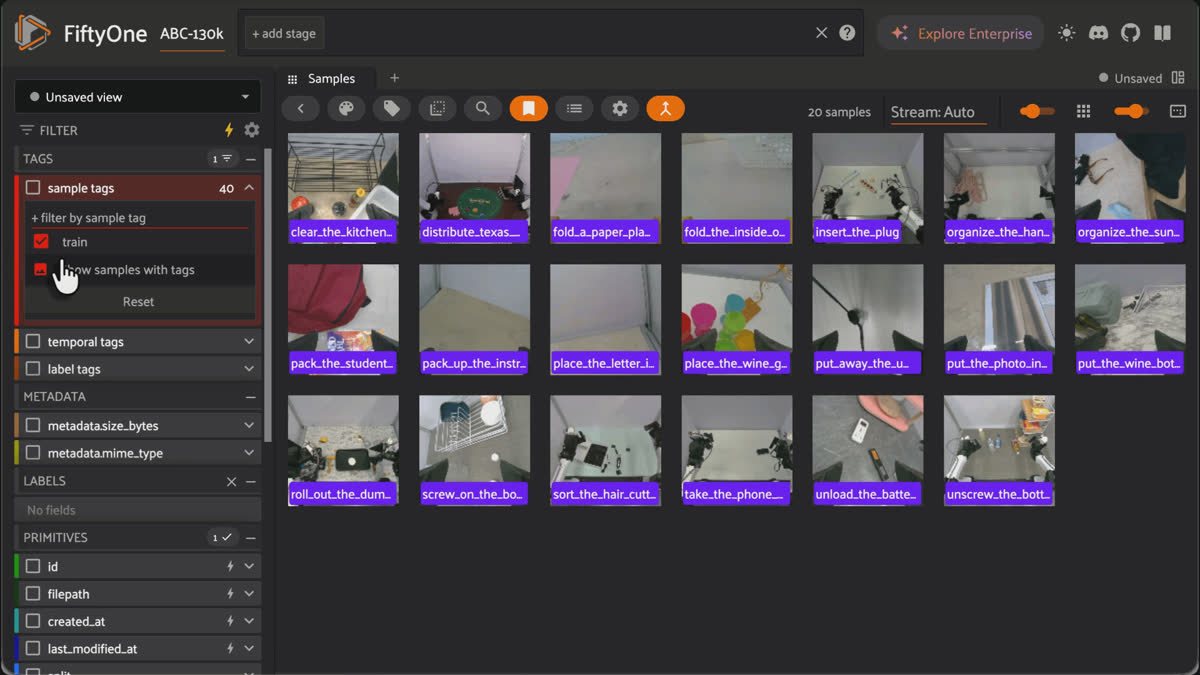Screen dimensions: 1200x675
Task: Check the last_modified_at field checkbox
Action: tap(33, 649)
